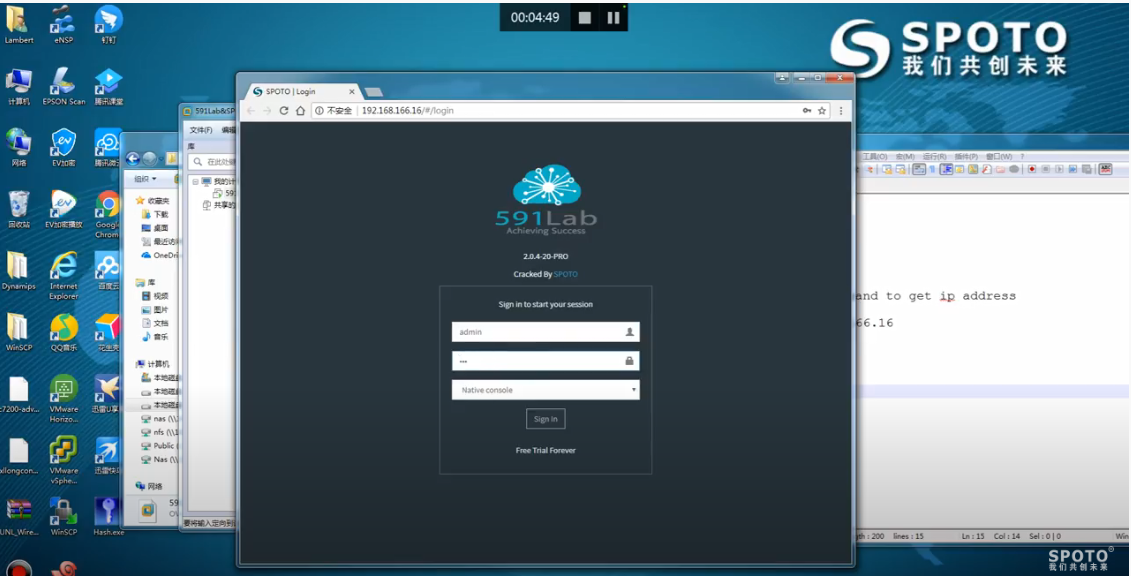The image size is (1131, 576).
Task: Click the 591Lab cloud logo
Action: pyautogui.click(x=546, y=198)
